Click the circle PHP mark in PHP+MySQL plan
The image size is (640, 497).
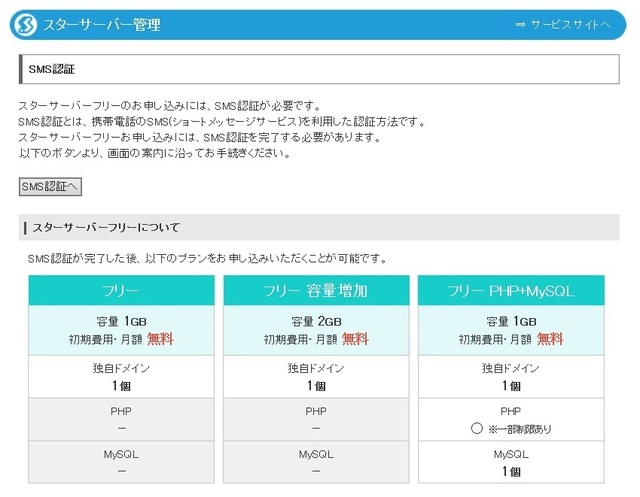477,428
